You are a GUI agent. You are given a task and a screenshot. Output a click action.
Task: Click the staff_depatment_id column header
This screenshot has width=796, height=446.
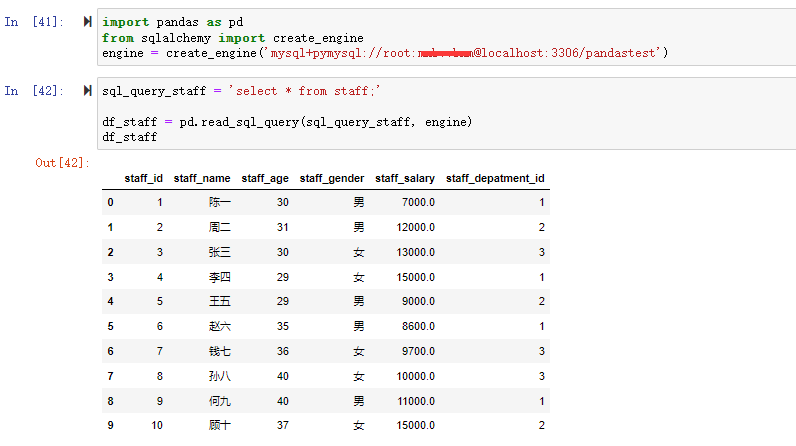(495, 179)
